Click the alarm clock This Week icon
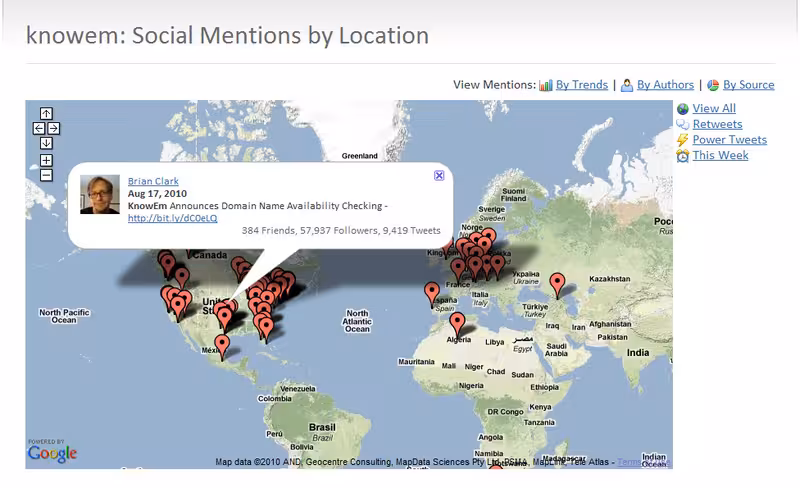This screenshot has height=488, width=800. click(x=683, y=156)
